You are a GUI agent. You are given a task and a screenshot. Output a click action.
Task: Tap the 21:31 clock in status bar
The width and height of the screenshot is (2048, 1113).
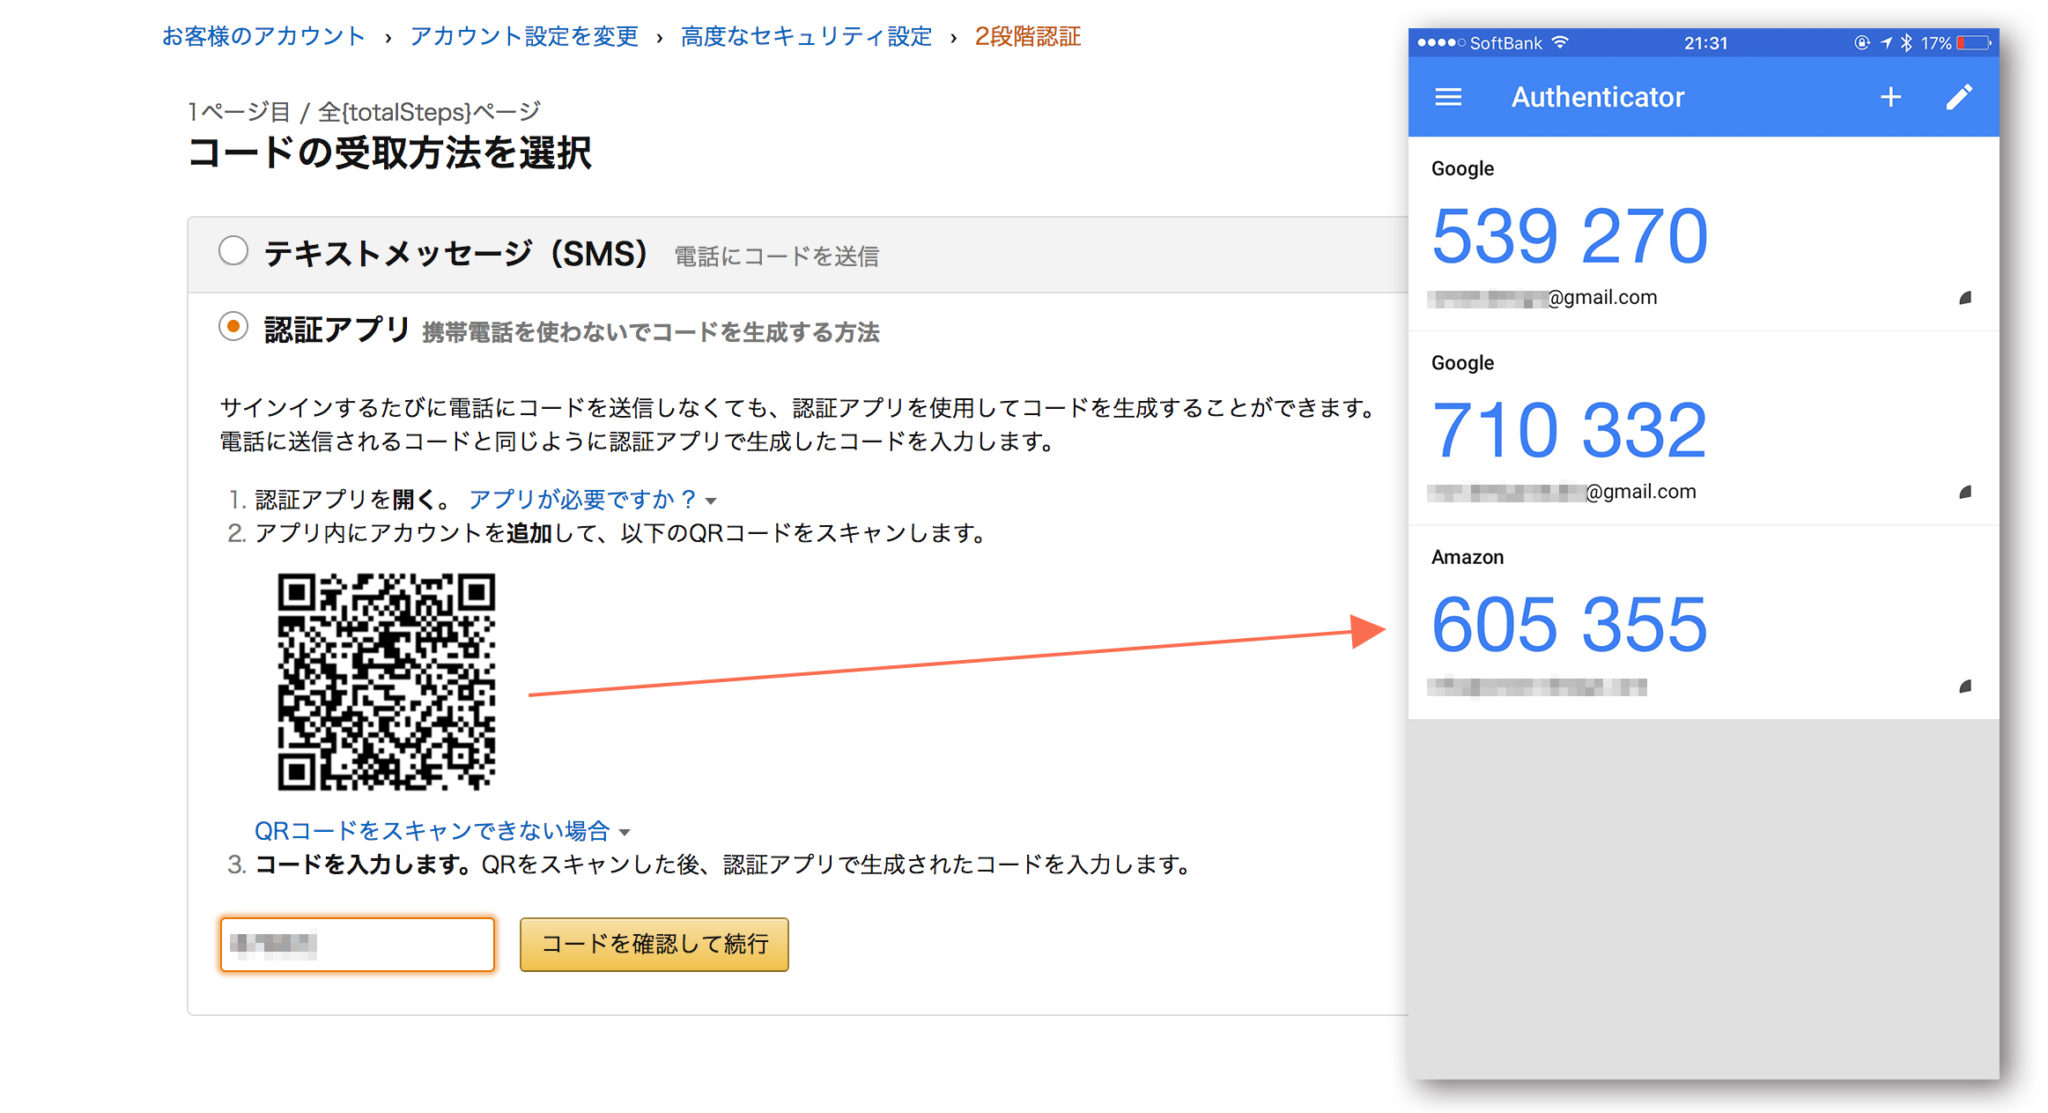[x=1705, y=43]
